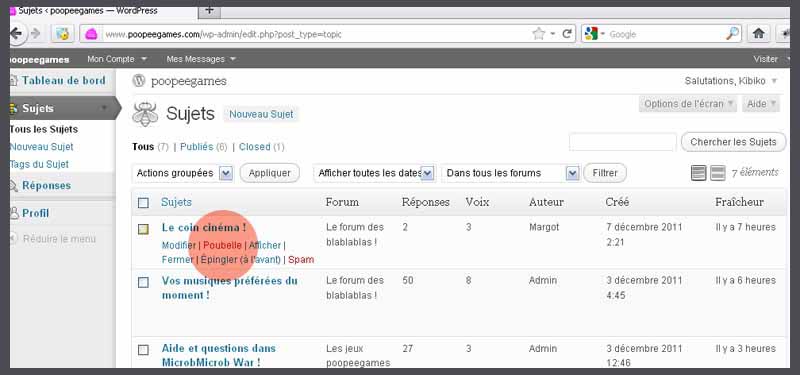Click the pink site identity icon
The image size is (800, 375).
91,35
